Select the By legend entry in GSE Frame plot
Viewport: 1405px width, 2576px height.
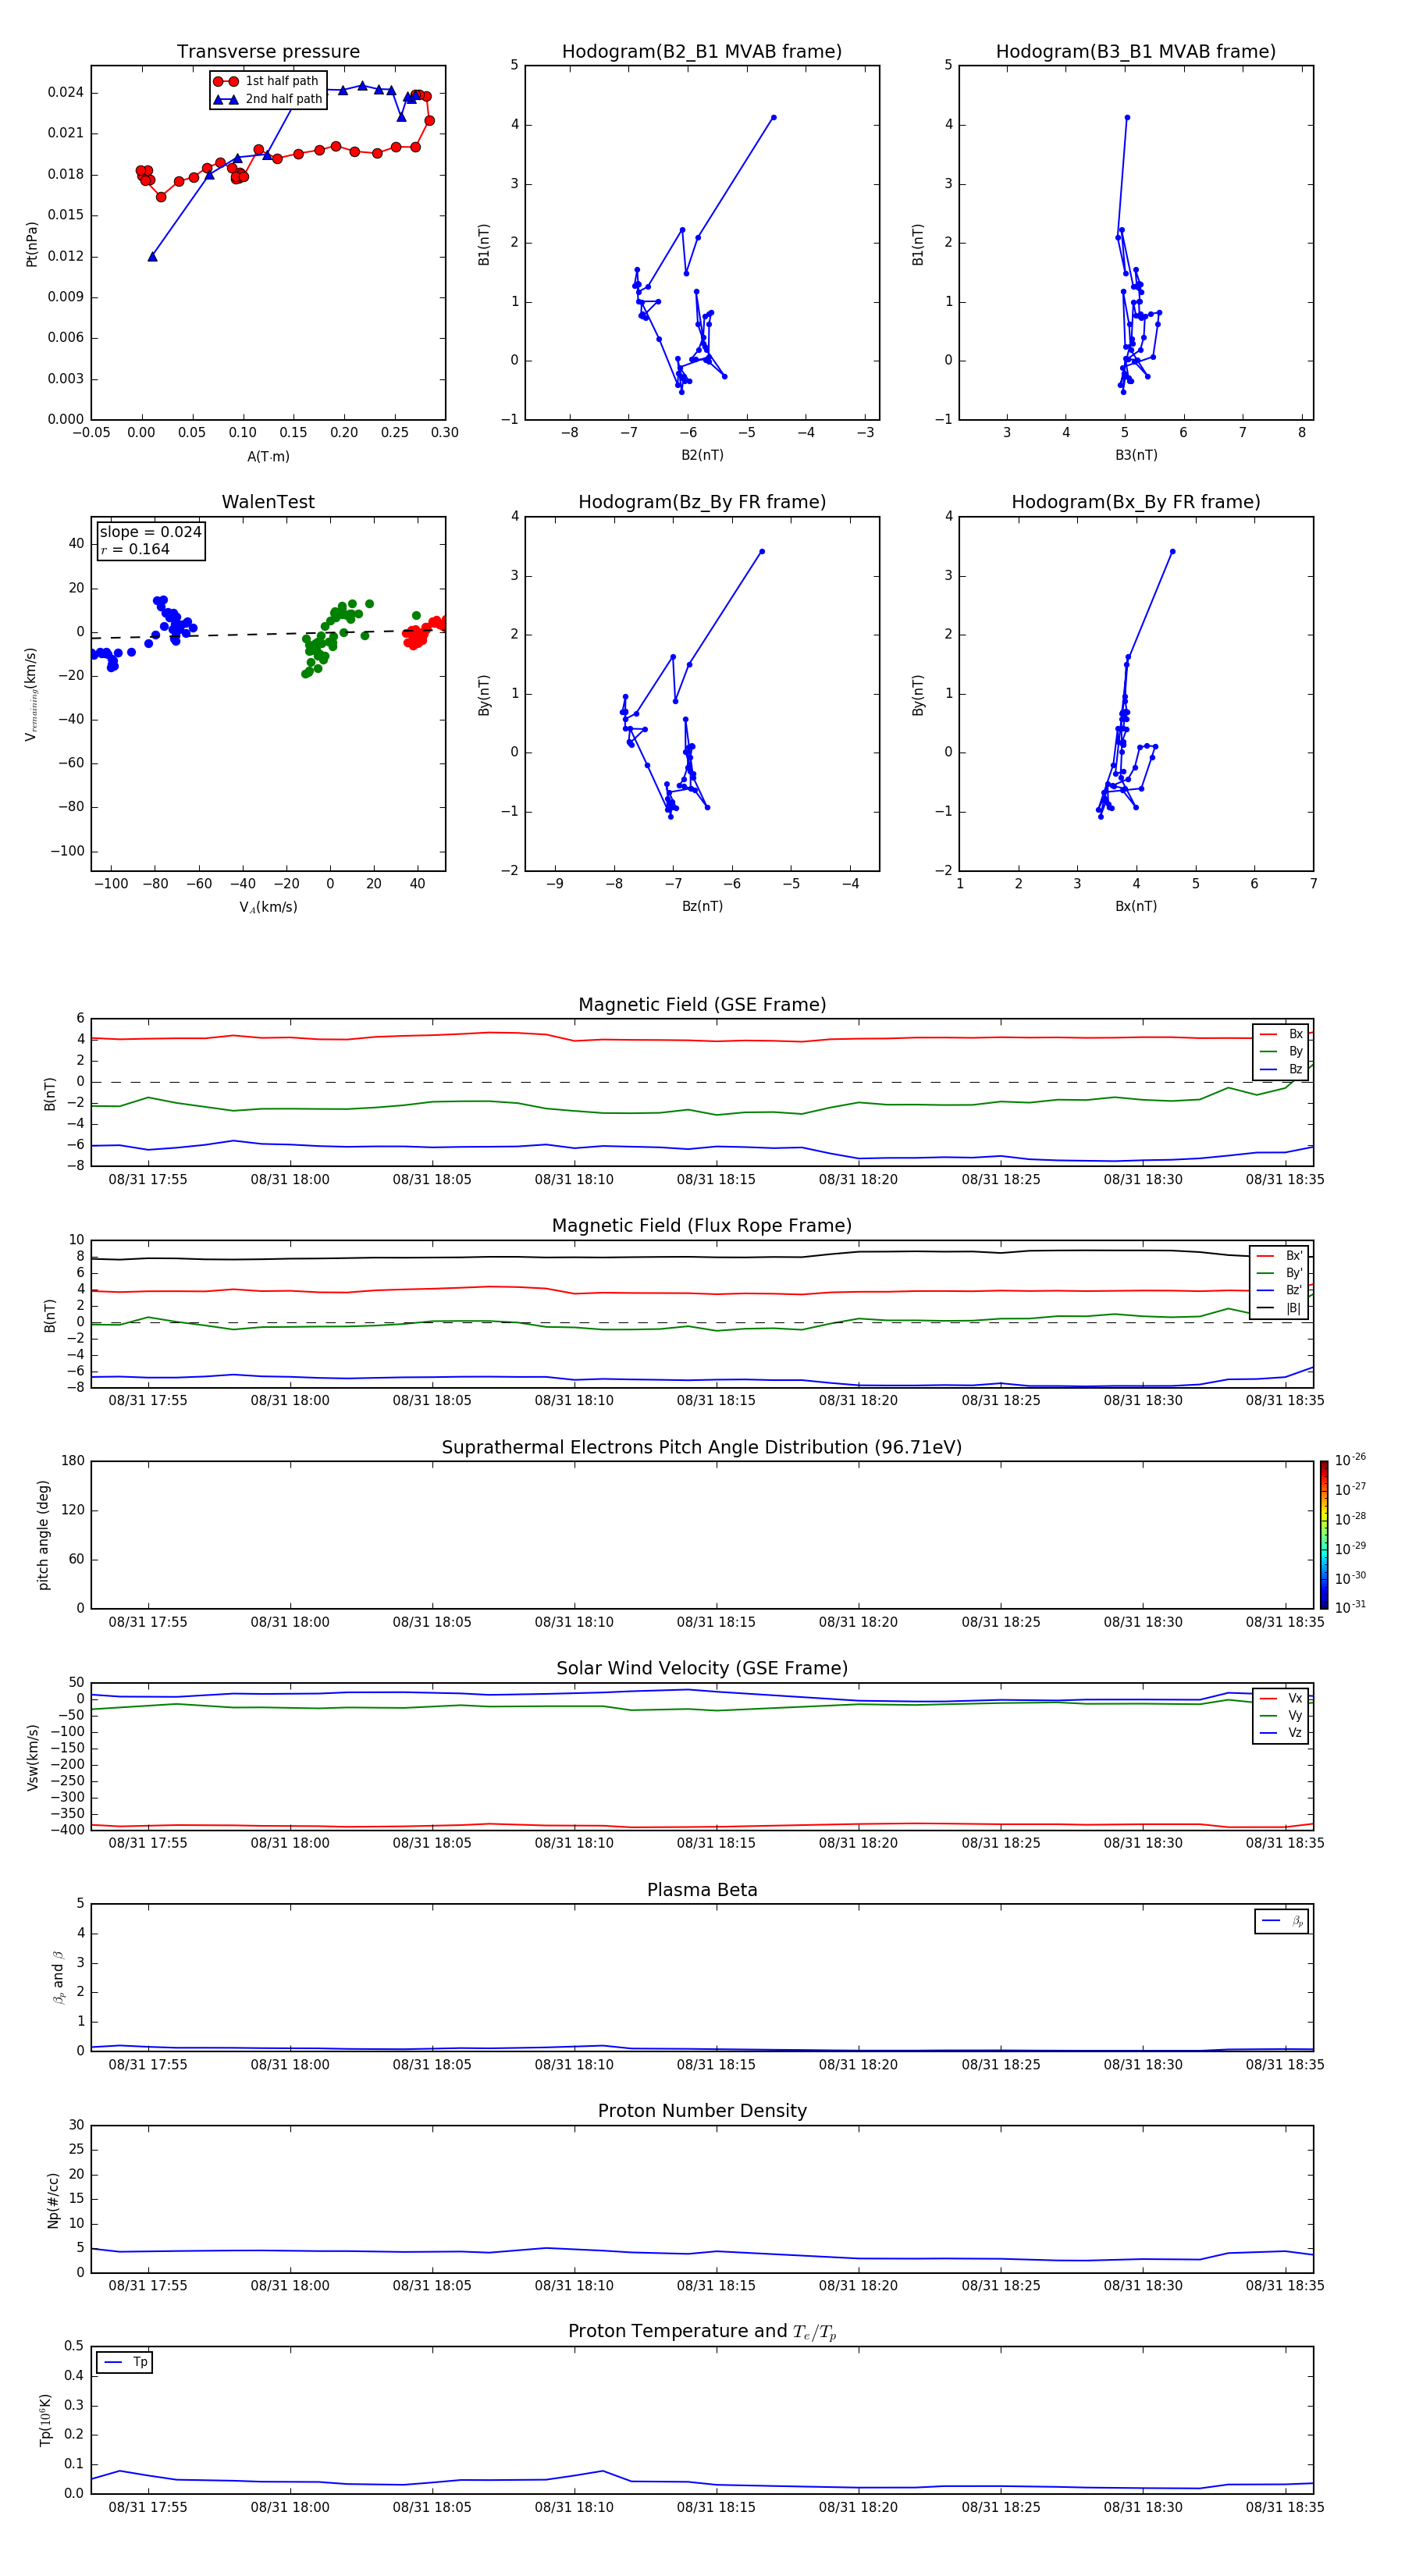[x=1281, y=1052]
